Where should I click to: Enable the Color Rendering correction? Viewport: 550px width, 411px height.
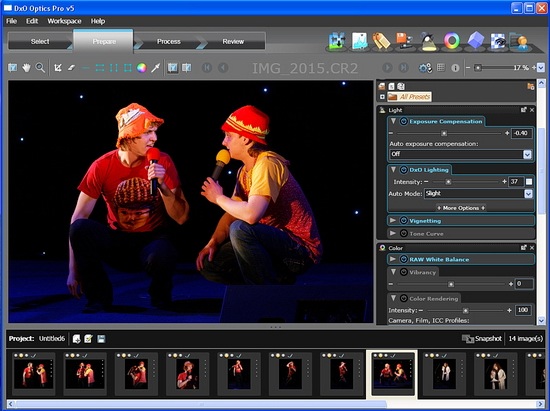point(403,298)
